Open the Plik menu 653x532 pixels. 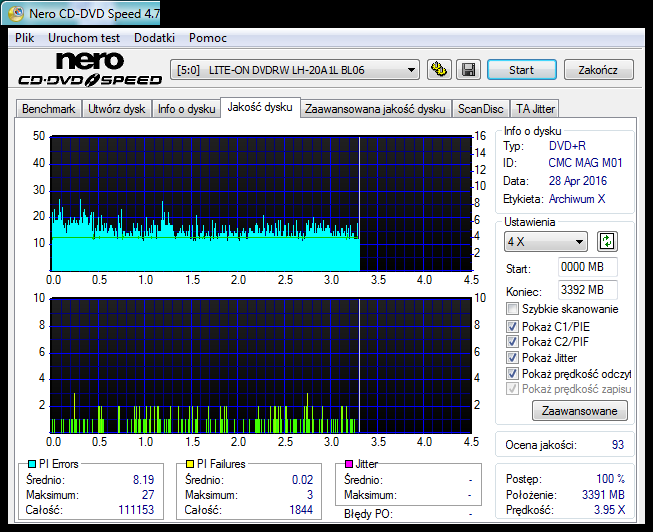coord(25,38)
